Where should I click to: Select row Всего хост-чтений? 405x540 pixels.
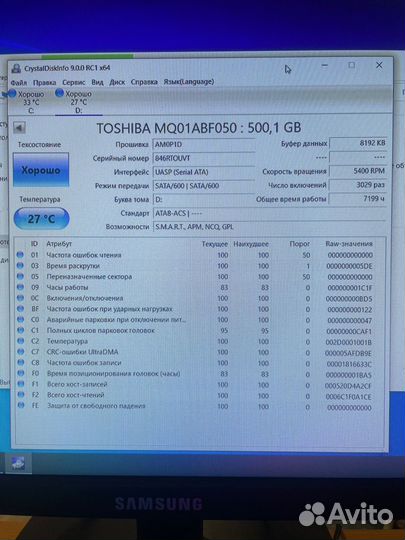click(x=199, y=395)
